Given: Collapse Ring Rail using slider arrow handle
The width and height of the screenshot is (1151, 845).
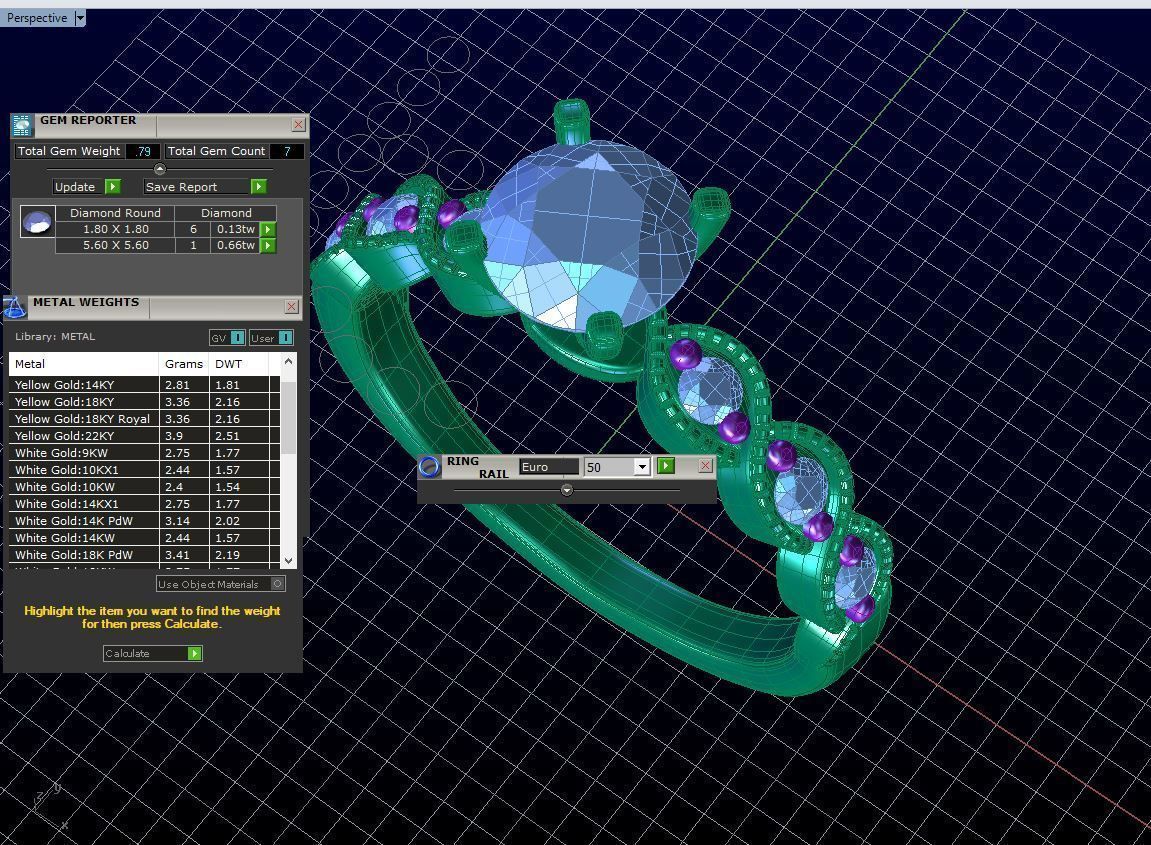Looking at the screenshot, I should (566, 490).
